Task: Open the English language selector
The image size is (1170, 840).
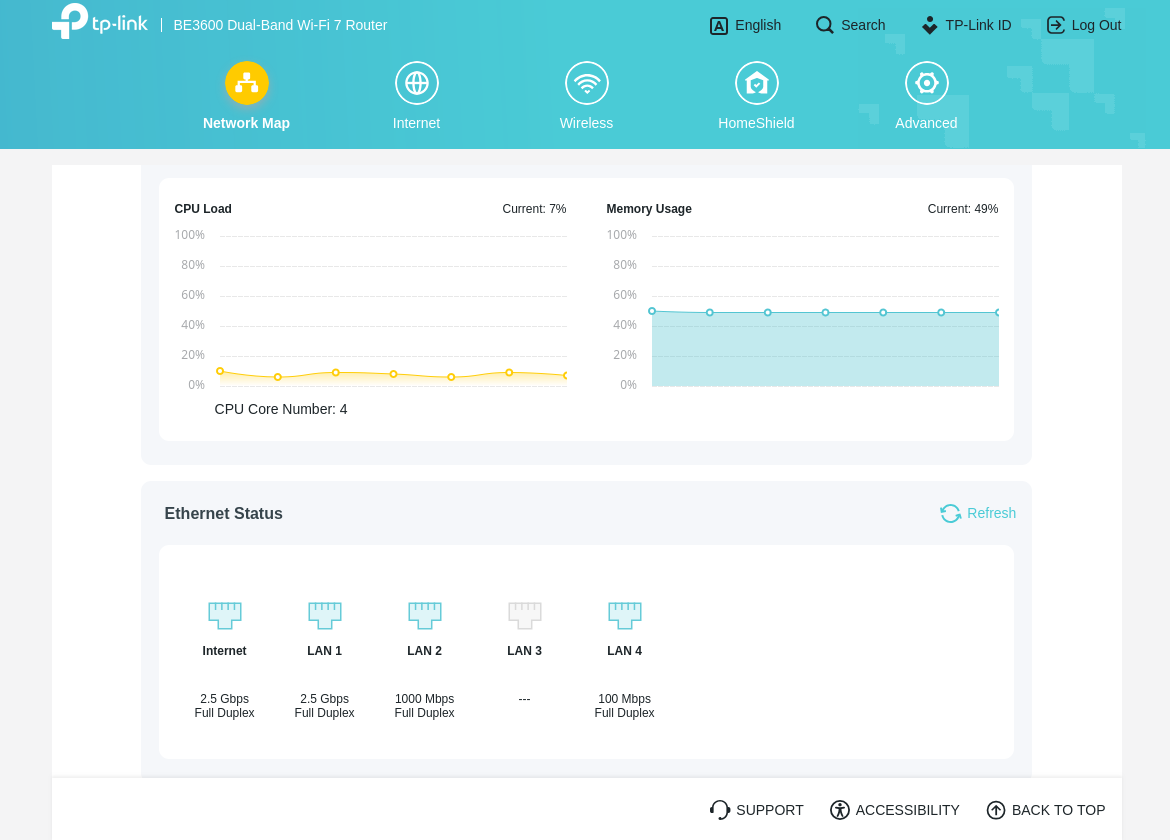Action: click(x=758, y=25)
